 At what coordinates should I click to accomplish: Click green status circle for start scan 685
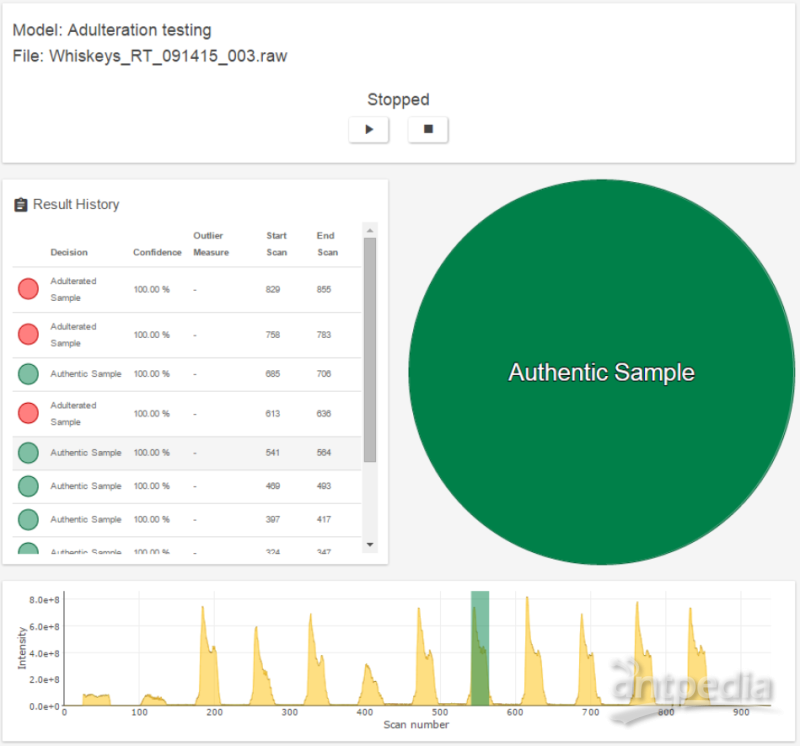coord(28,374)
